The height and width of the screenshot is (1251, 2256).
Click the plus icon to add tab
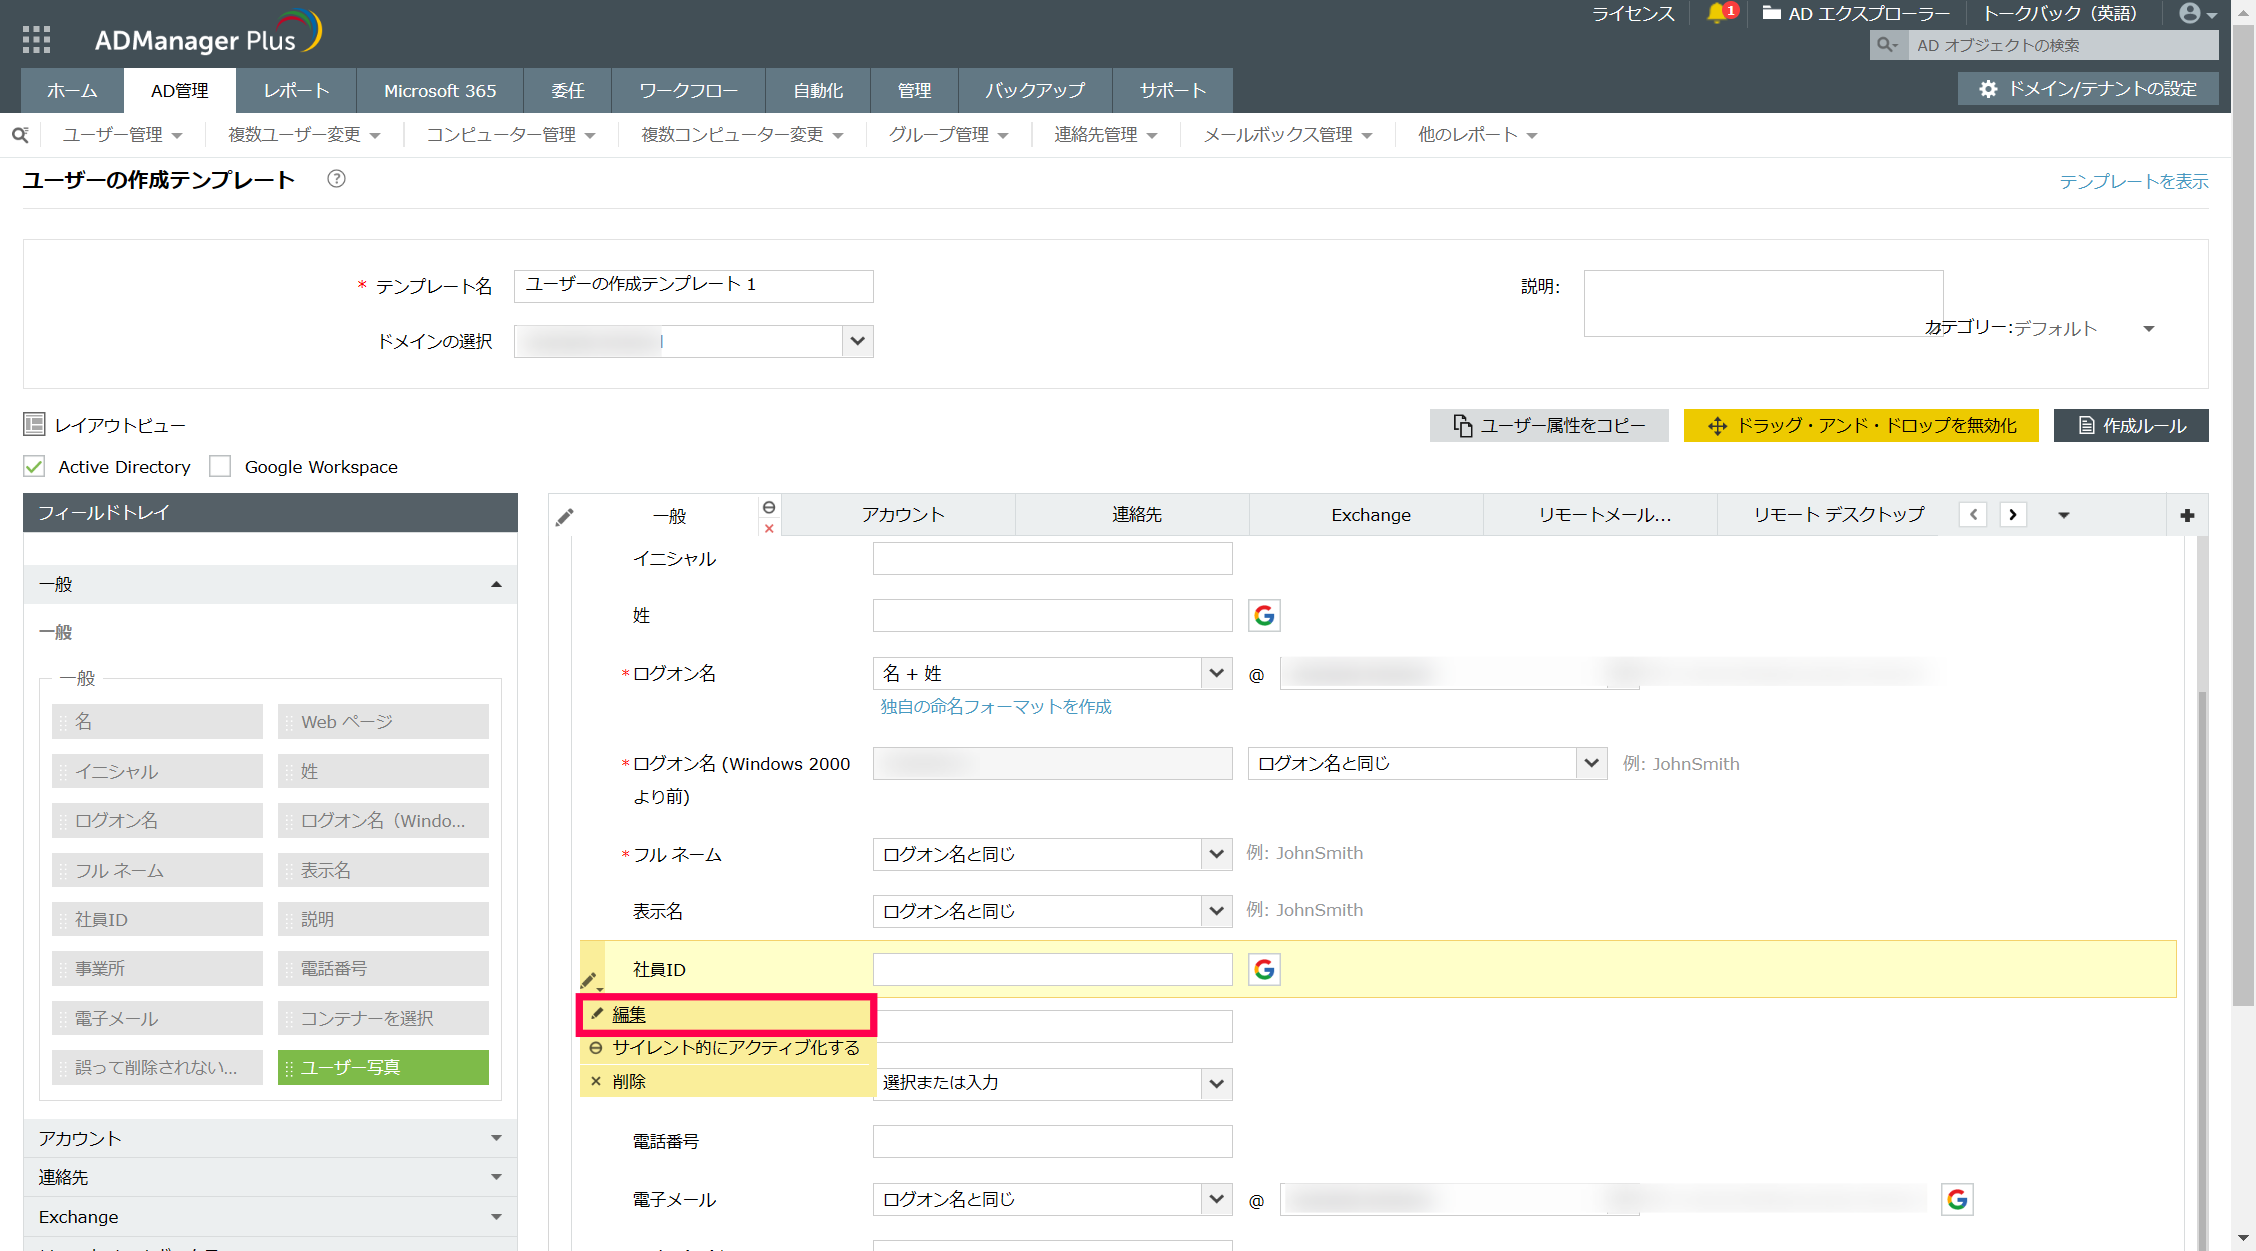pos(2187,515)
